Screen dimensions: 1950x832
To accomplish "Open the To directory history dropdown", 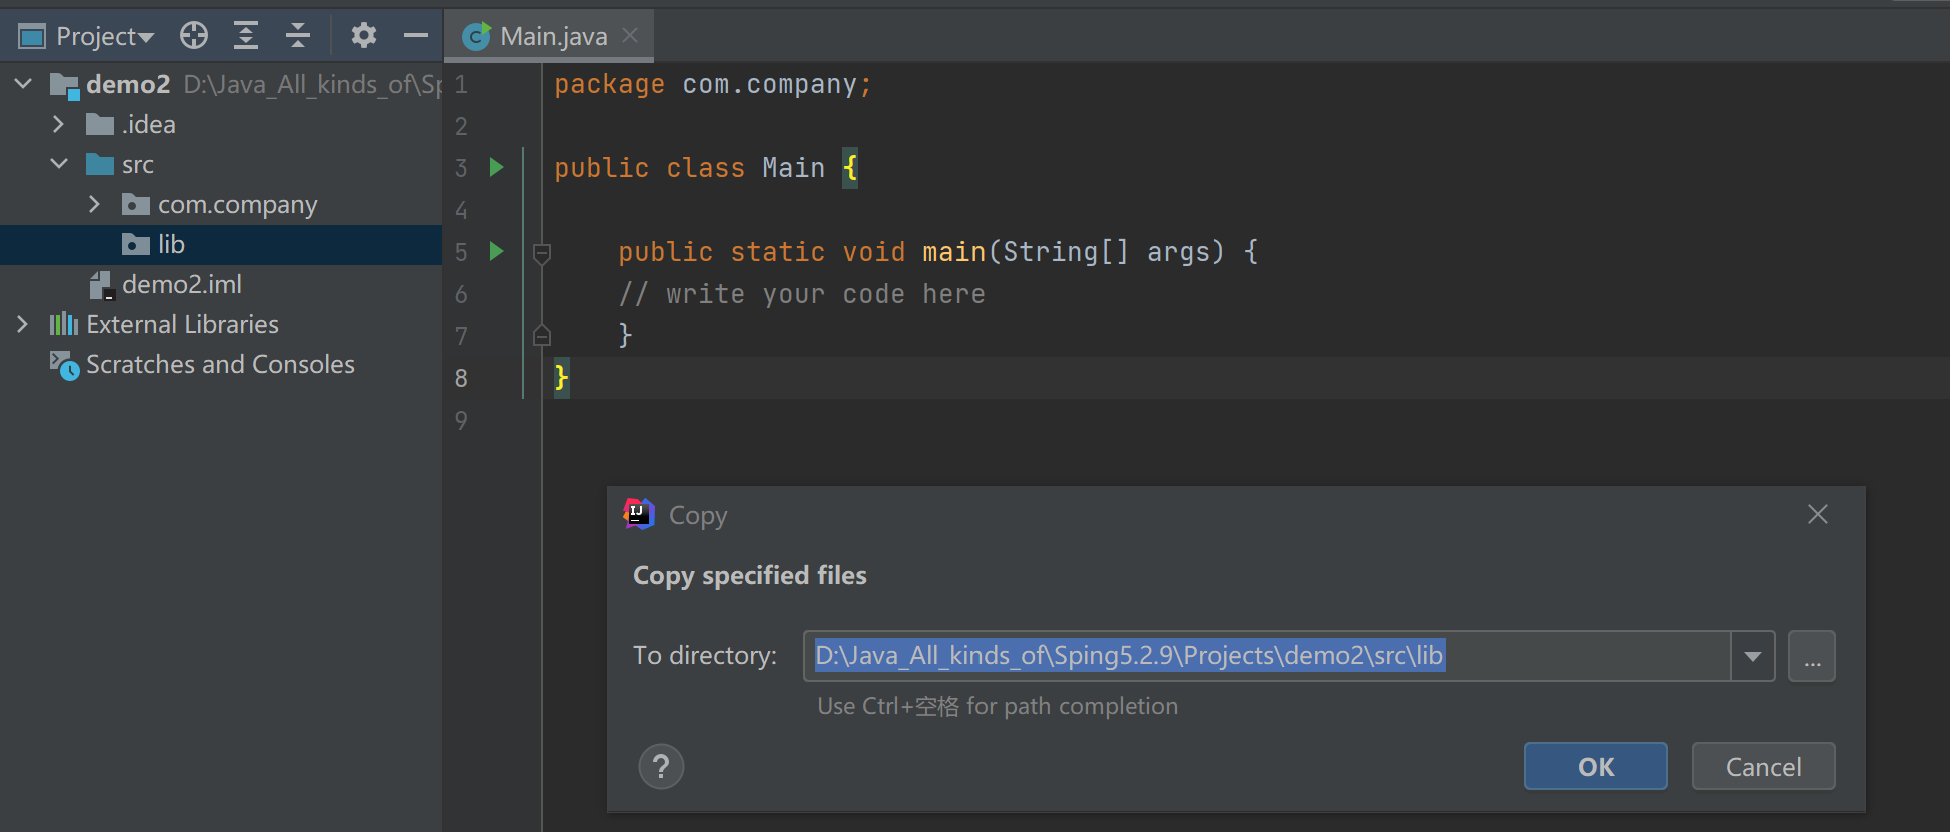I will tap(1752, 656).
